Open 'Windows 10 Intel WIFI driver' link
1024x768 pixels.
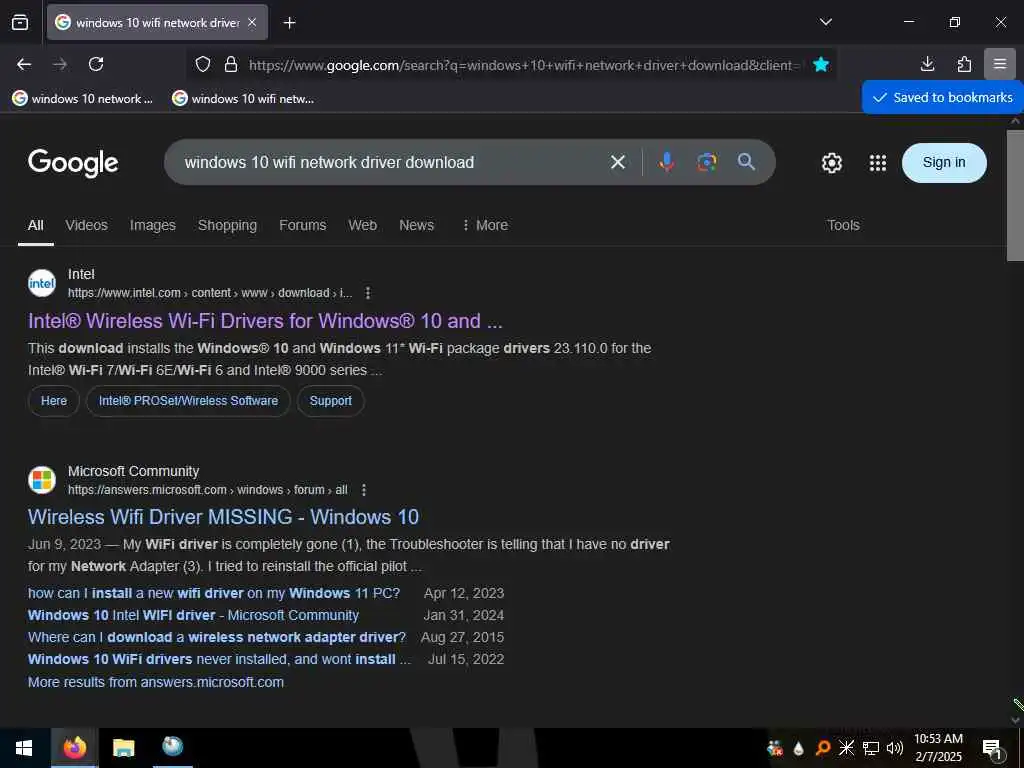click(193, 615)
